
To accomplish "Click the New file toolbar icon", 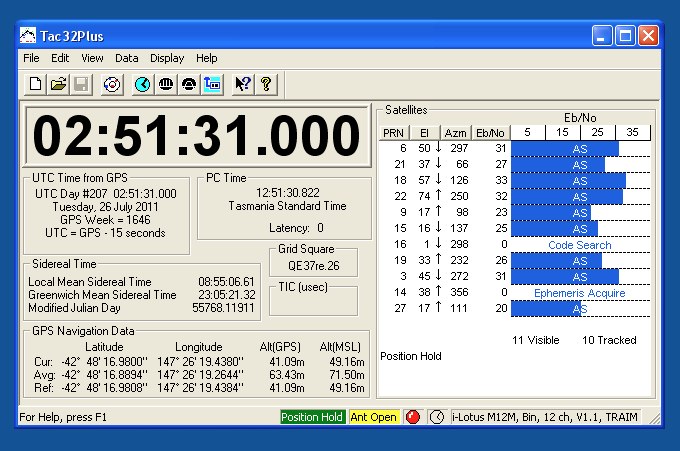I will click(36, 85).
